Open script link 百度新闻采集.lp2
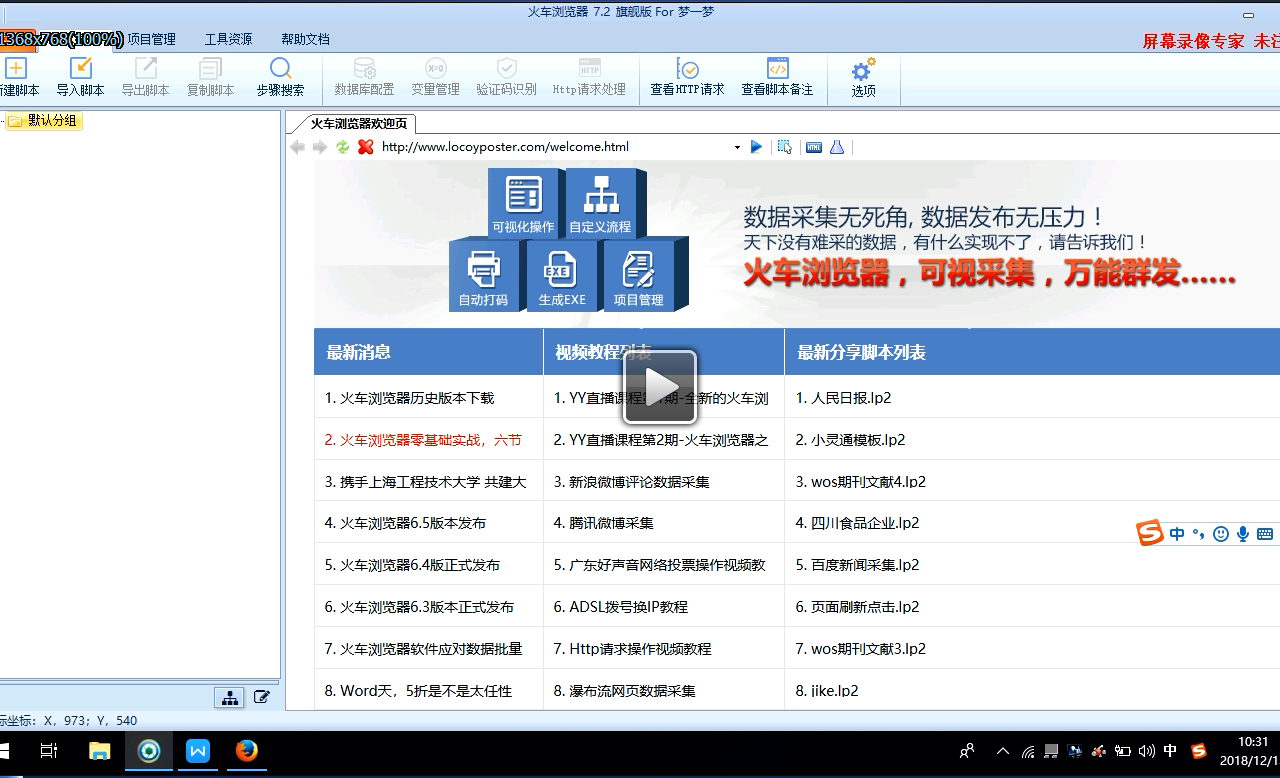1280x778 pixels. click(865, 565)
